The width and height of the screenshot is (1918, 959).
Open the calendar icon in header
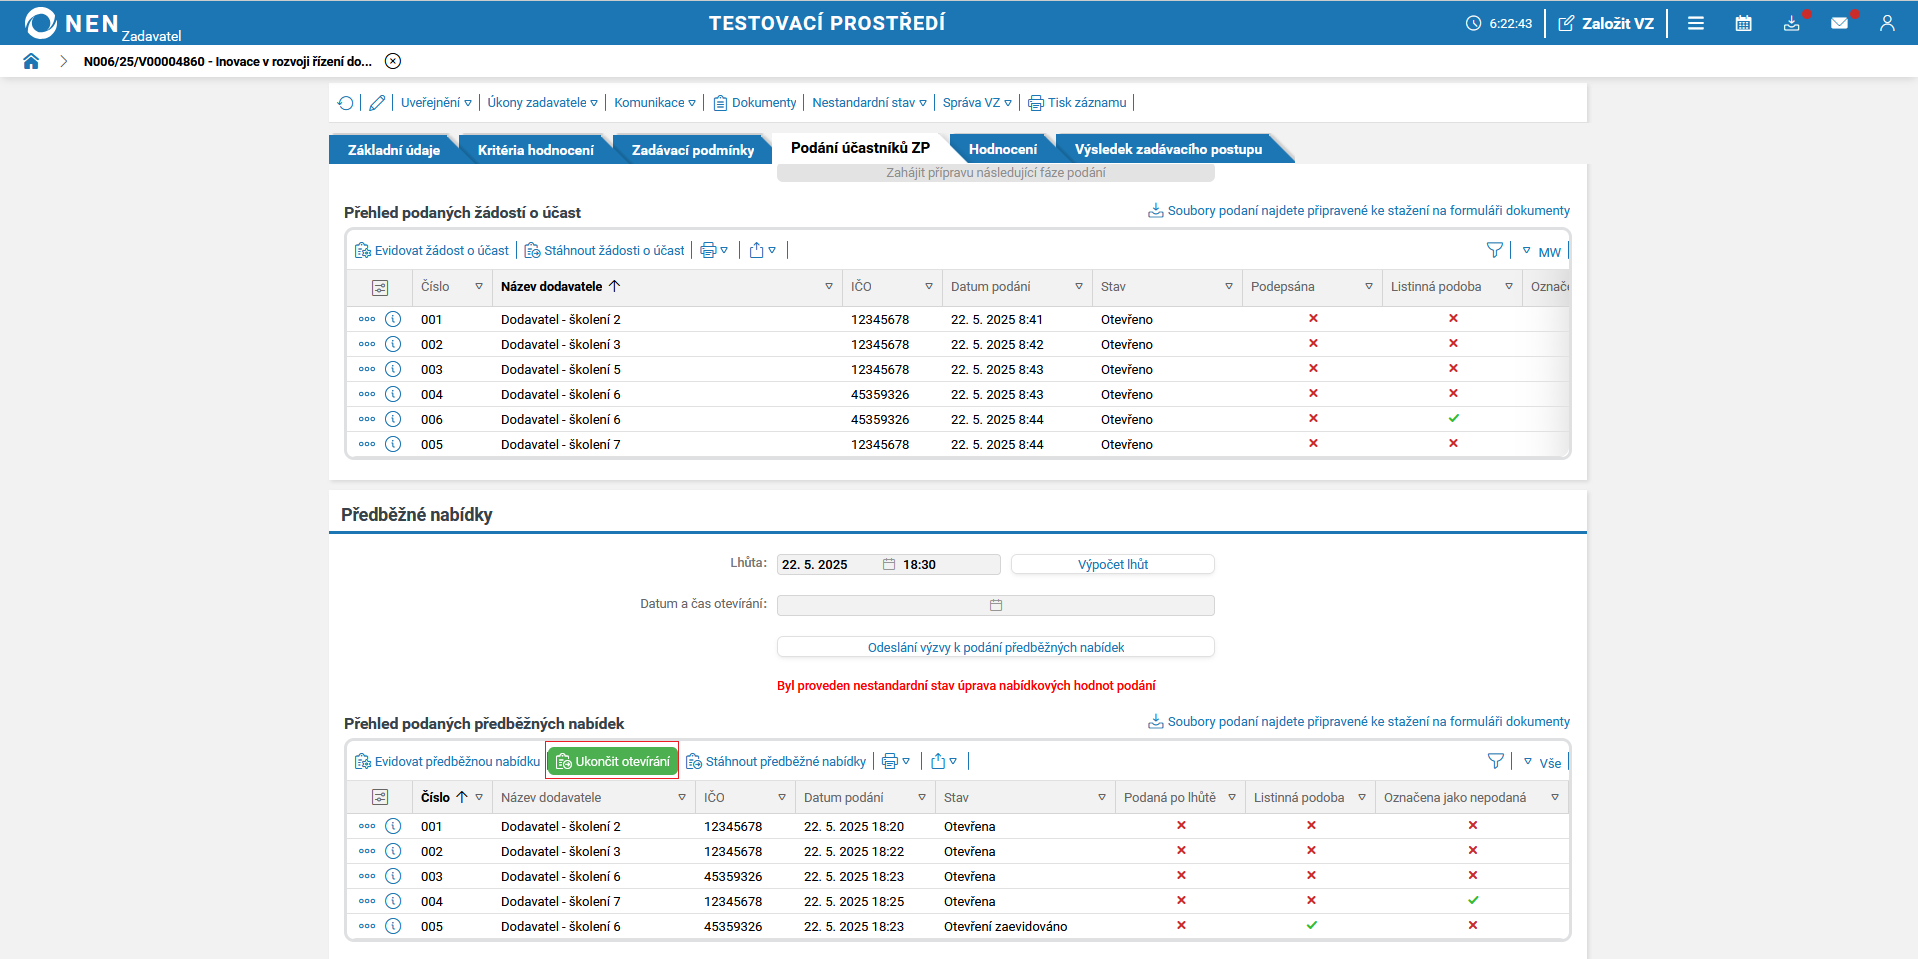[1743, 23]
